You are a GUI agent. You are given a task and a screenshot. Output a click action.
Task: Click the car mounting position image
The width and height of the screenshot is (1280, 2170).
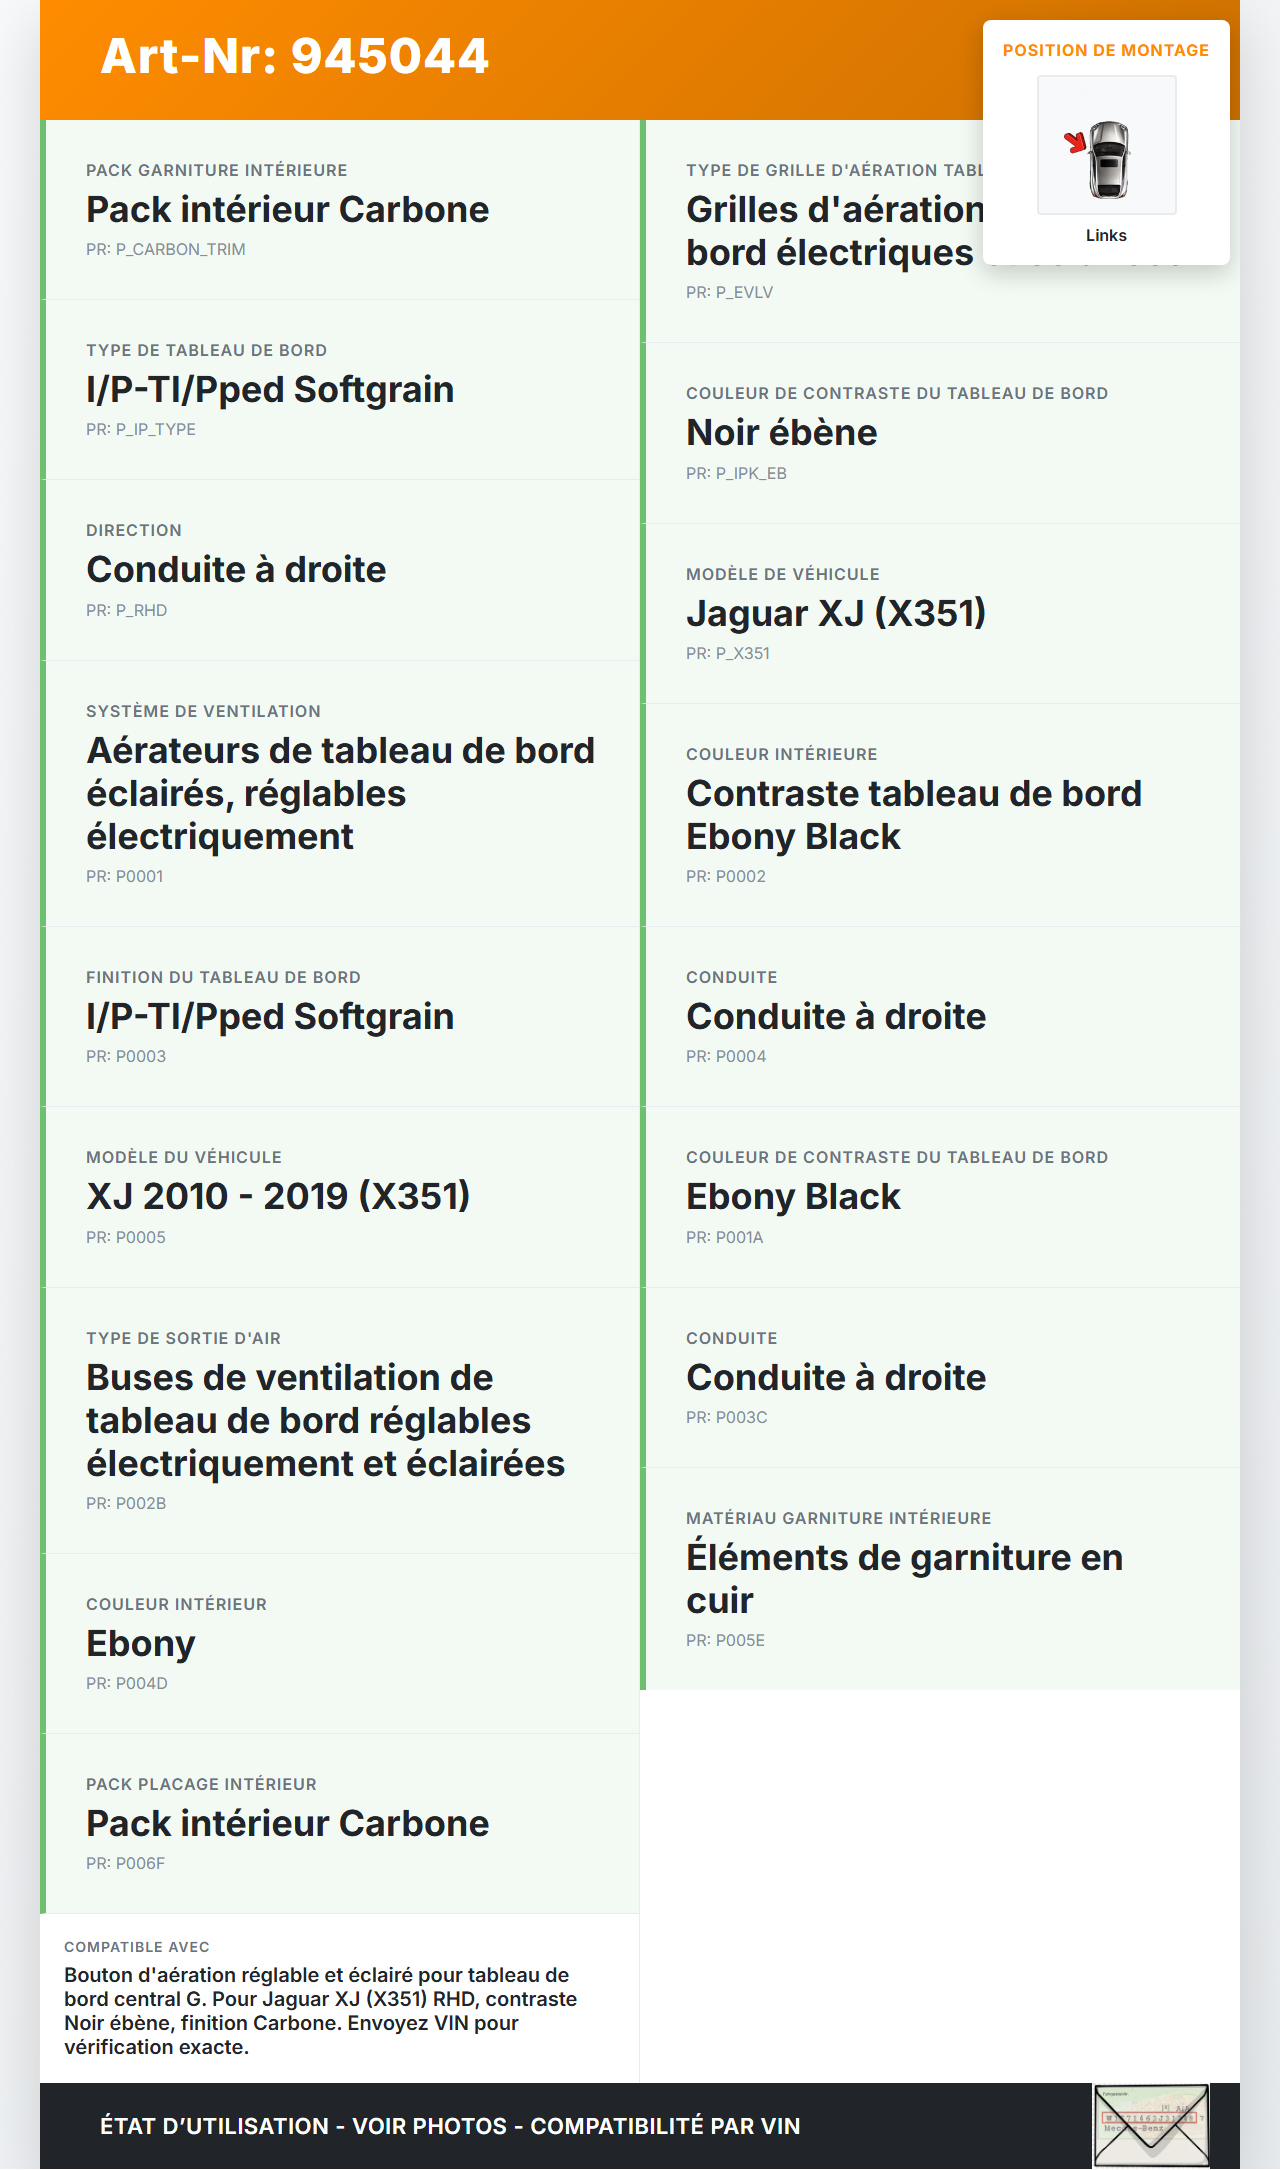[1106, 145]
